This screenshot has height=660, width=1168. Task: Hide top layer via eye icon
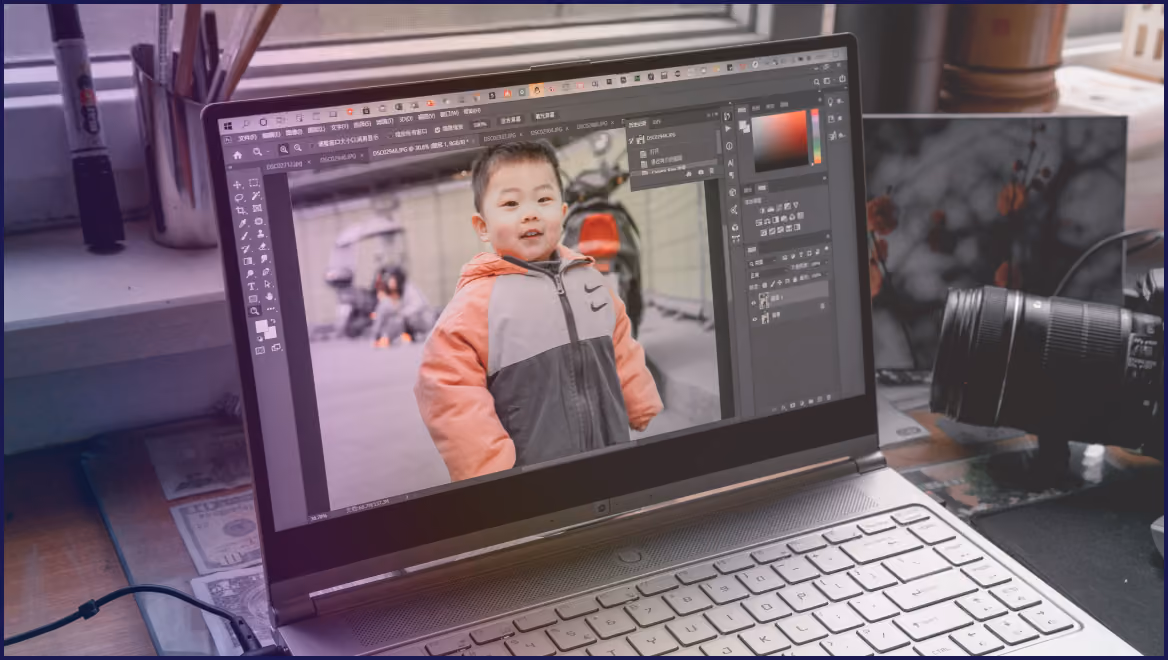tap(754, 302)
